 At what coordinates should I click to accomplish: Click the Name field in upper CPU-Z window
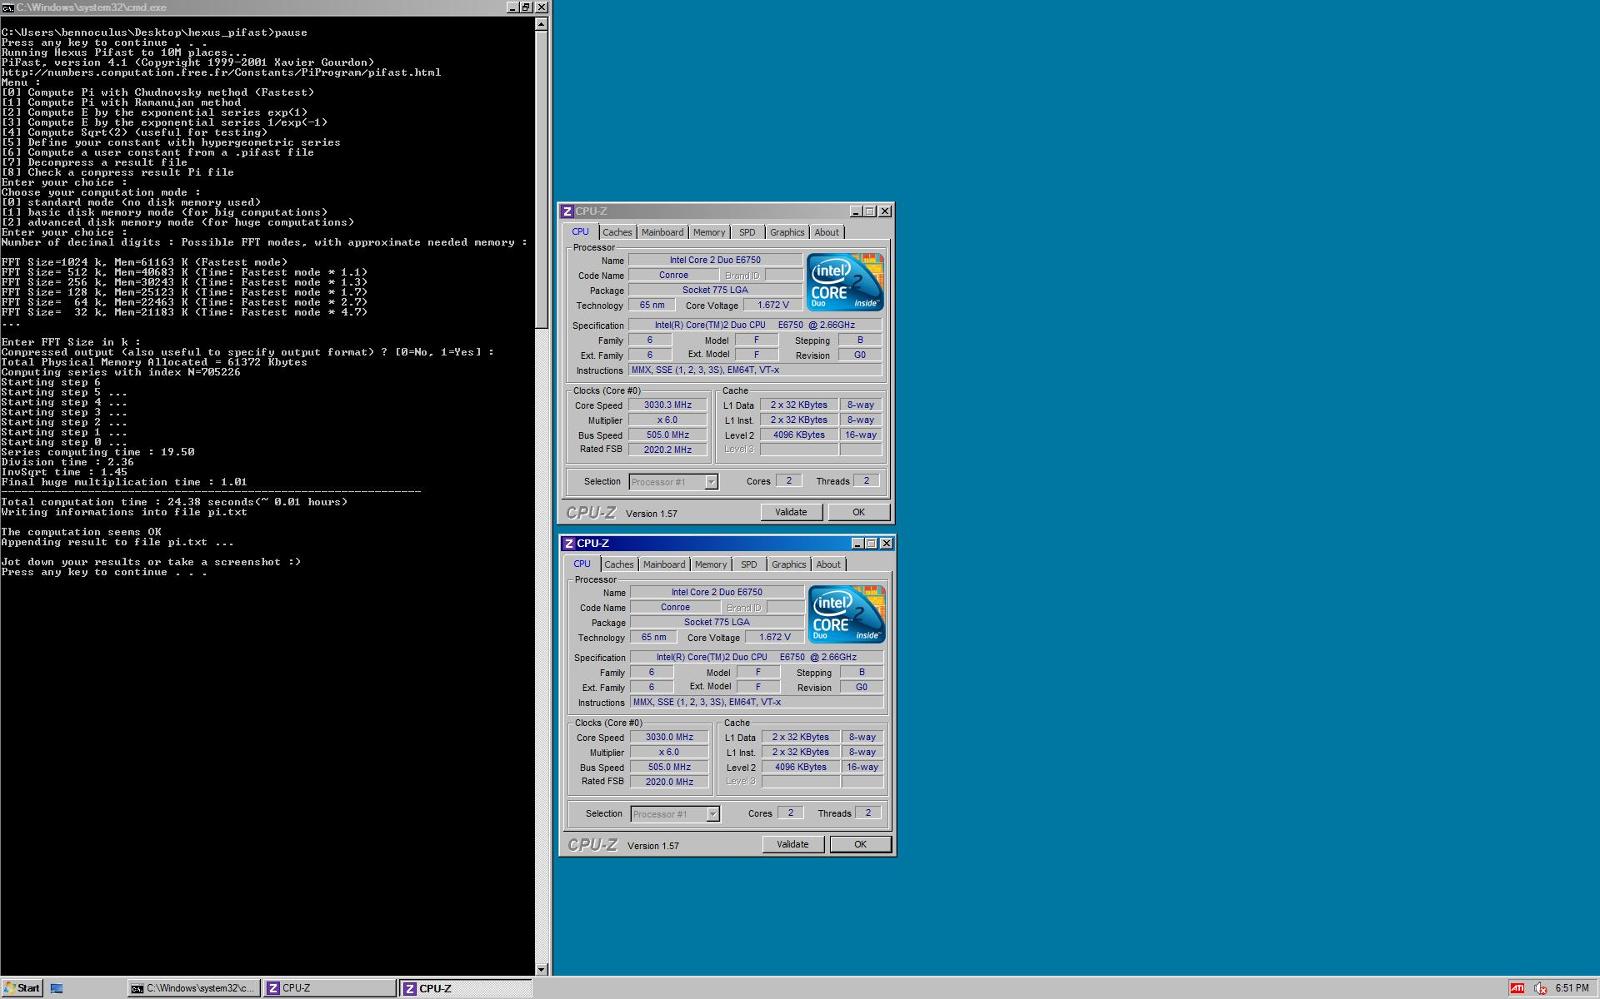click(x=715, y=260)
